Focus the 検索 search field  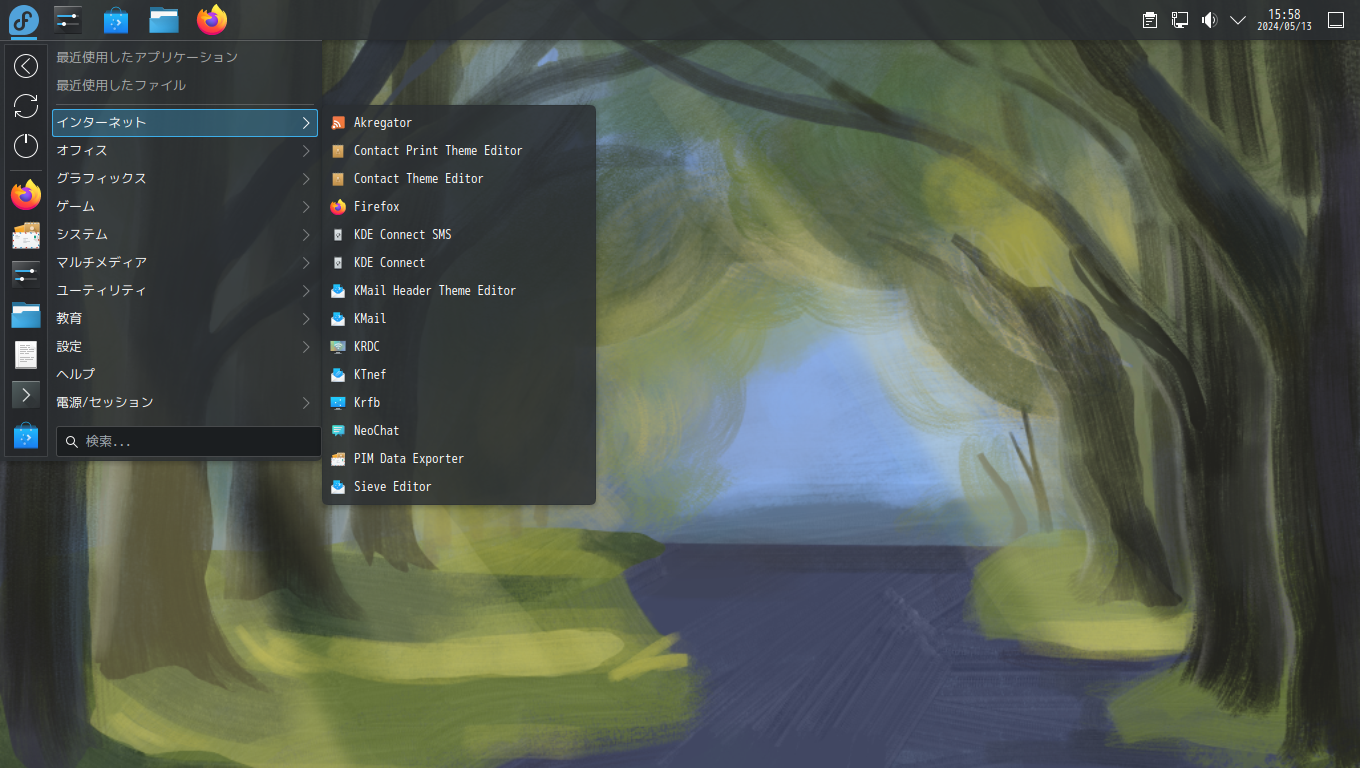(x=188, y=442)
